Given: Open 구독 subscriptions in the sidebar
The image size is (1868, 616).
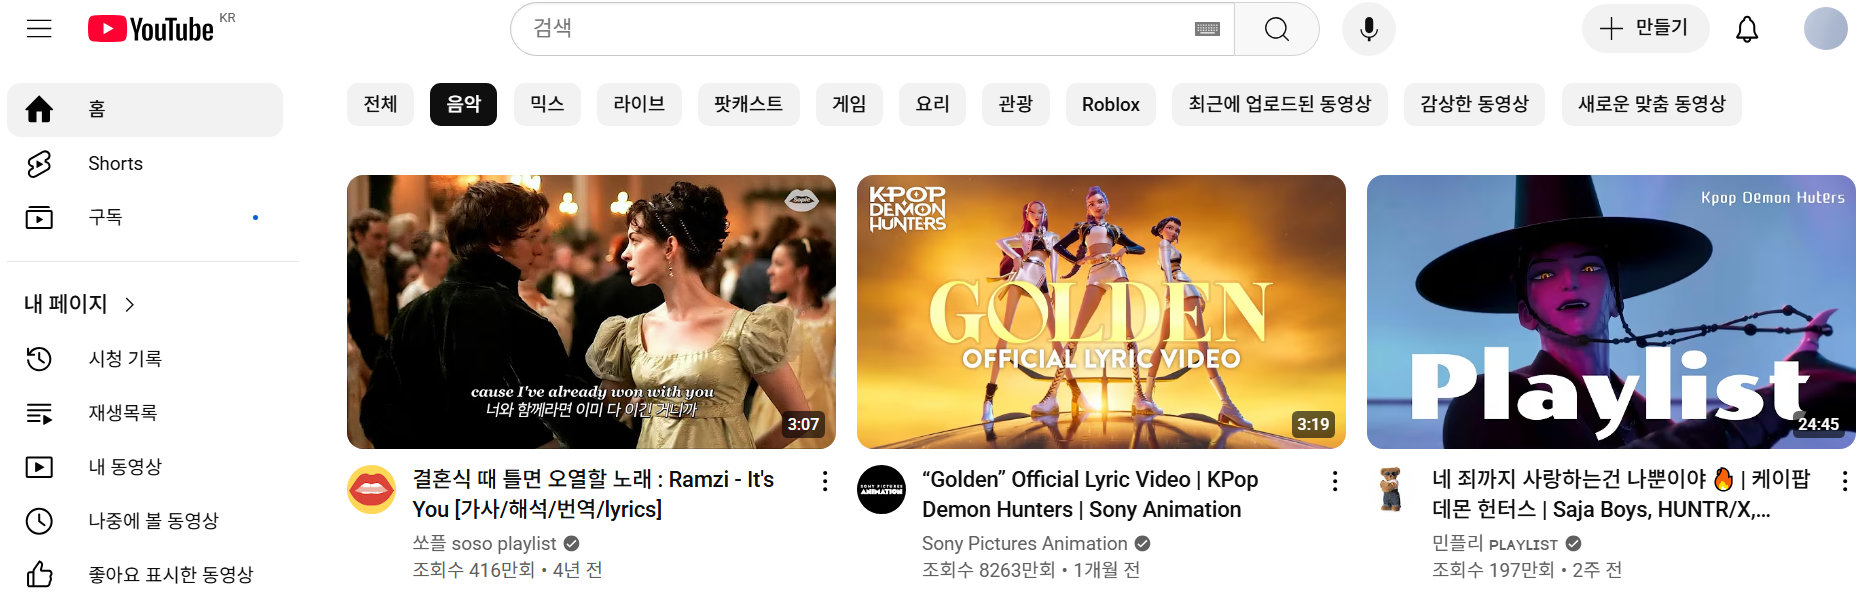Looking at the screenshot, I should pos(145,217).
